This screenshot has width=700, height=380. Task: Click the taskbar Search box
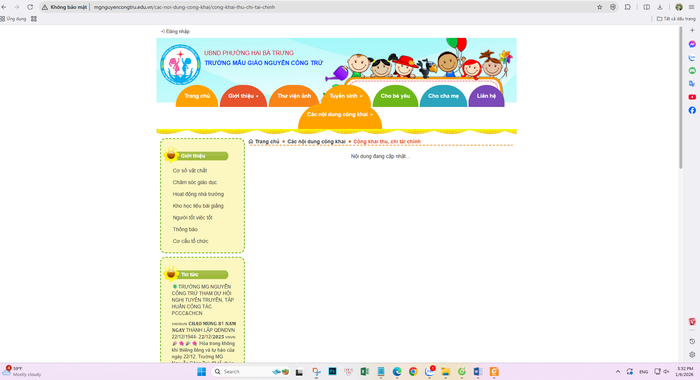pyautogui.click(x=250, y=372)
